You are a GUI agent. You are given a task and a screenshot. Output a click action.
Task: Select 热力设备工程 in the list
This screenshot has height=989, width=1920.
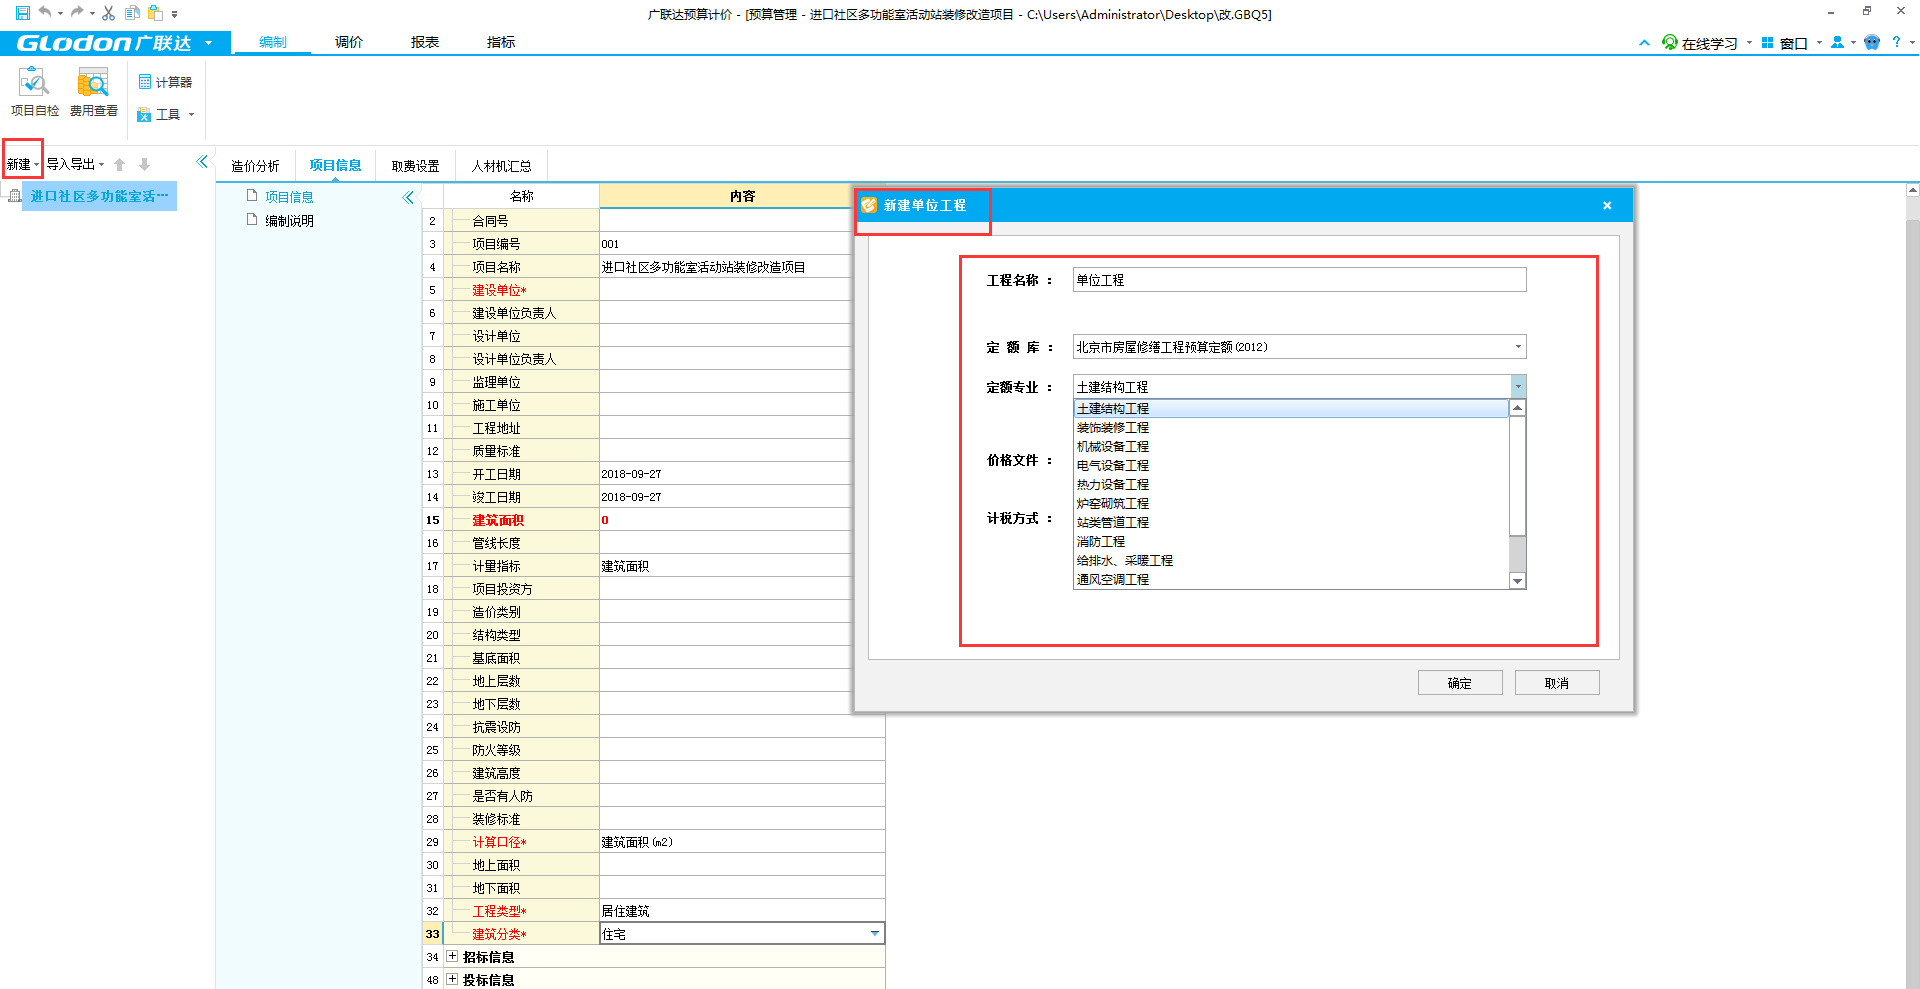tap(1290, 484)
